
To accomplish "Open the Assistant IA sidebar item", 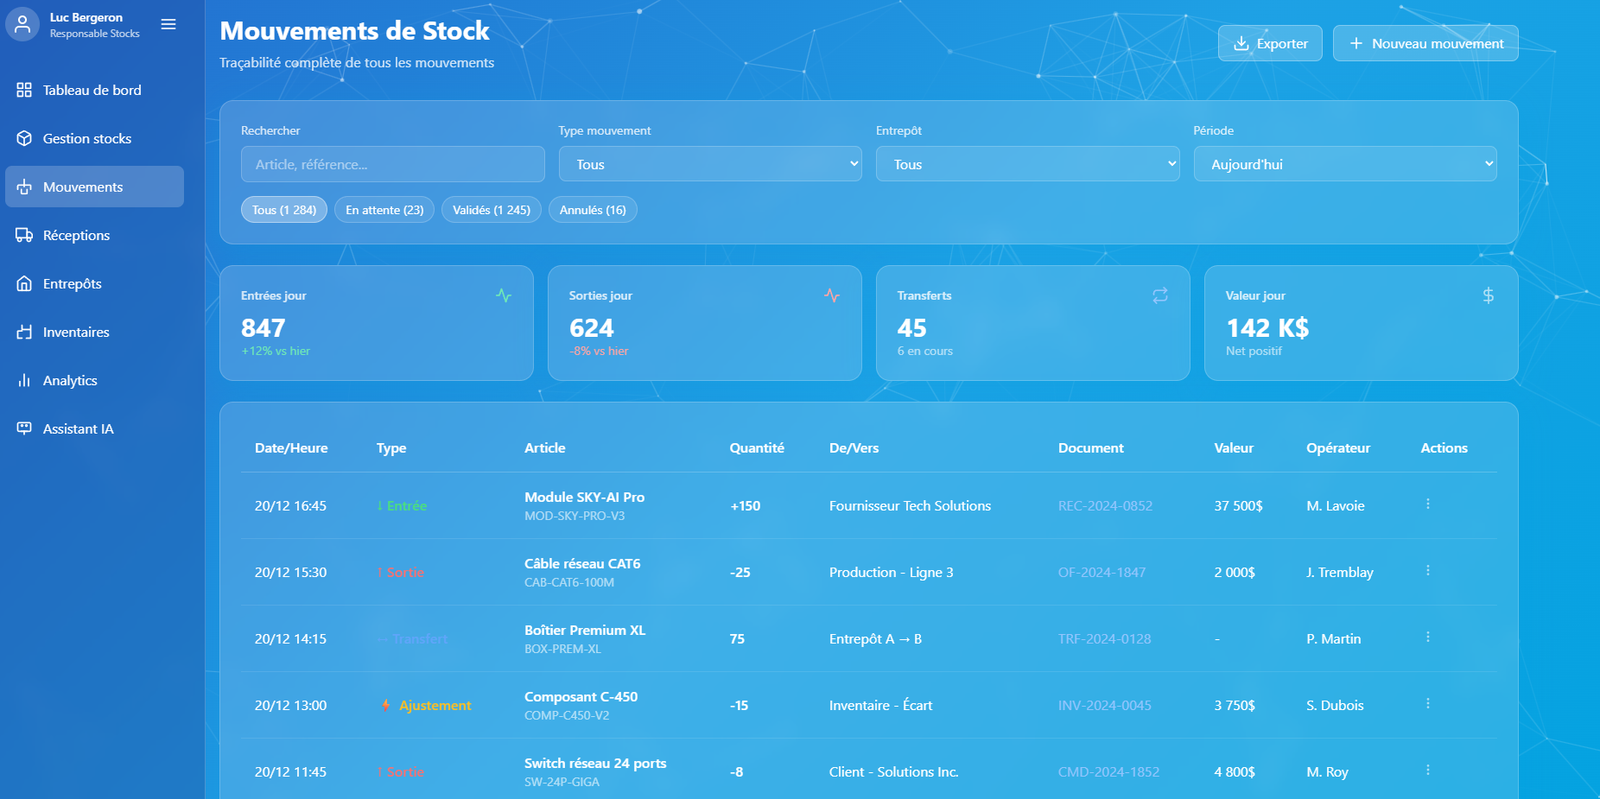I will click(78, 429).
